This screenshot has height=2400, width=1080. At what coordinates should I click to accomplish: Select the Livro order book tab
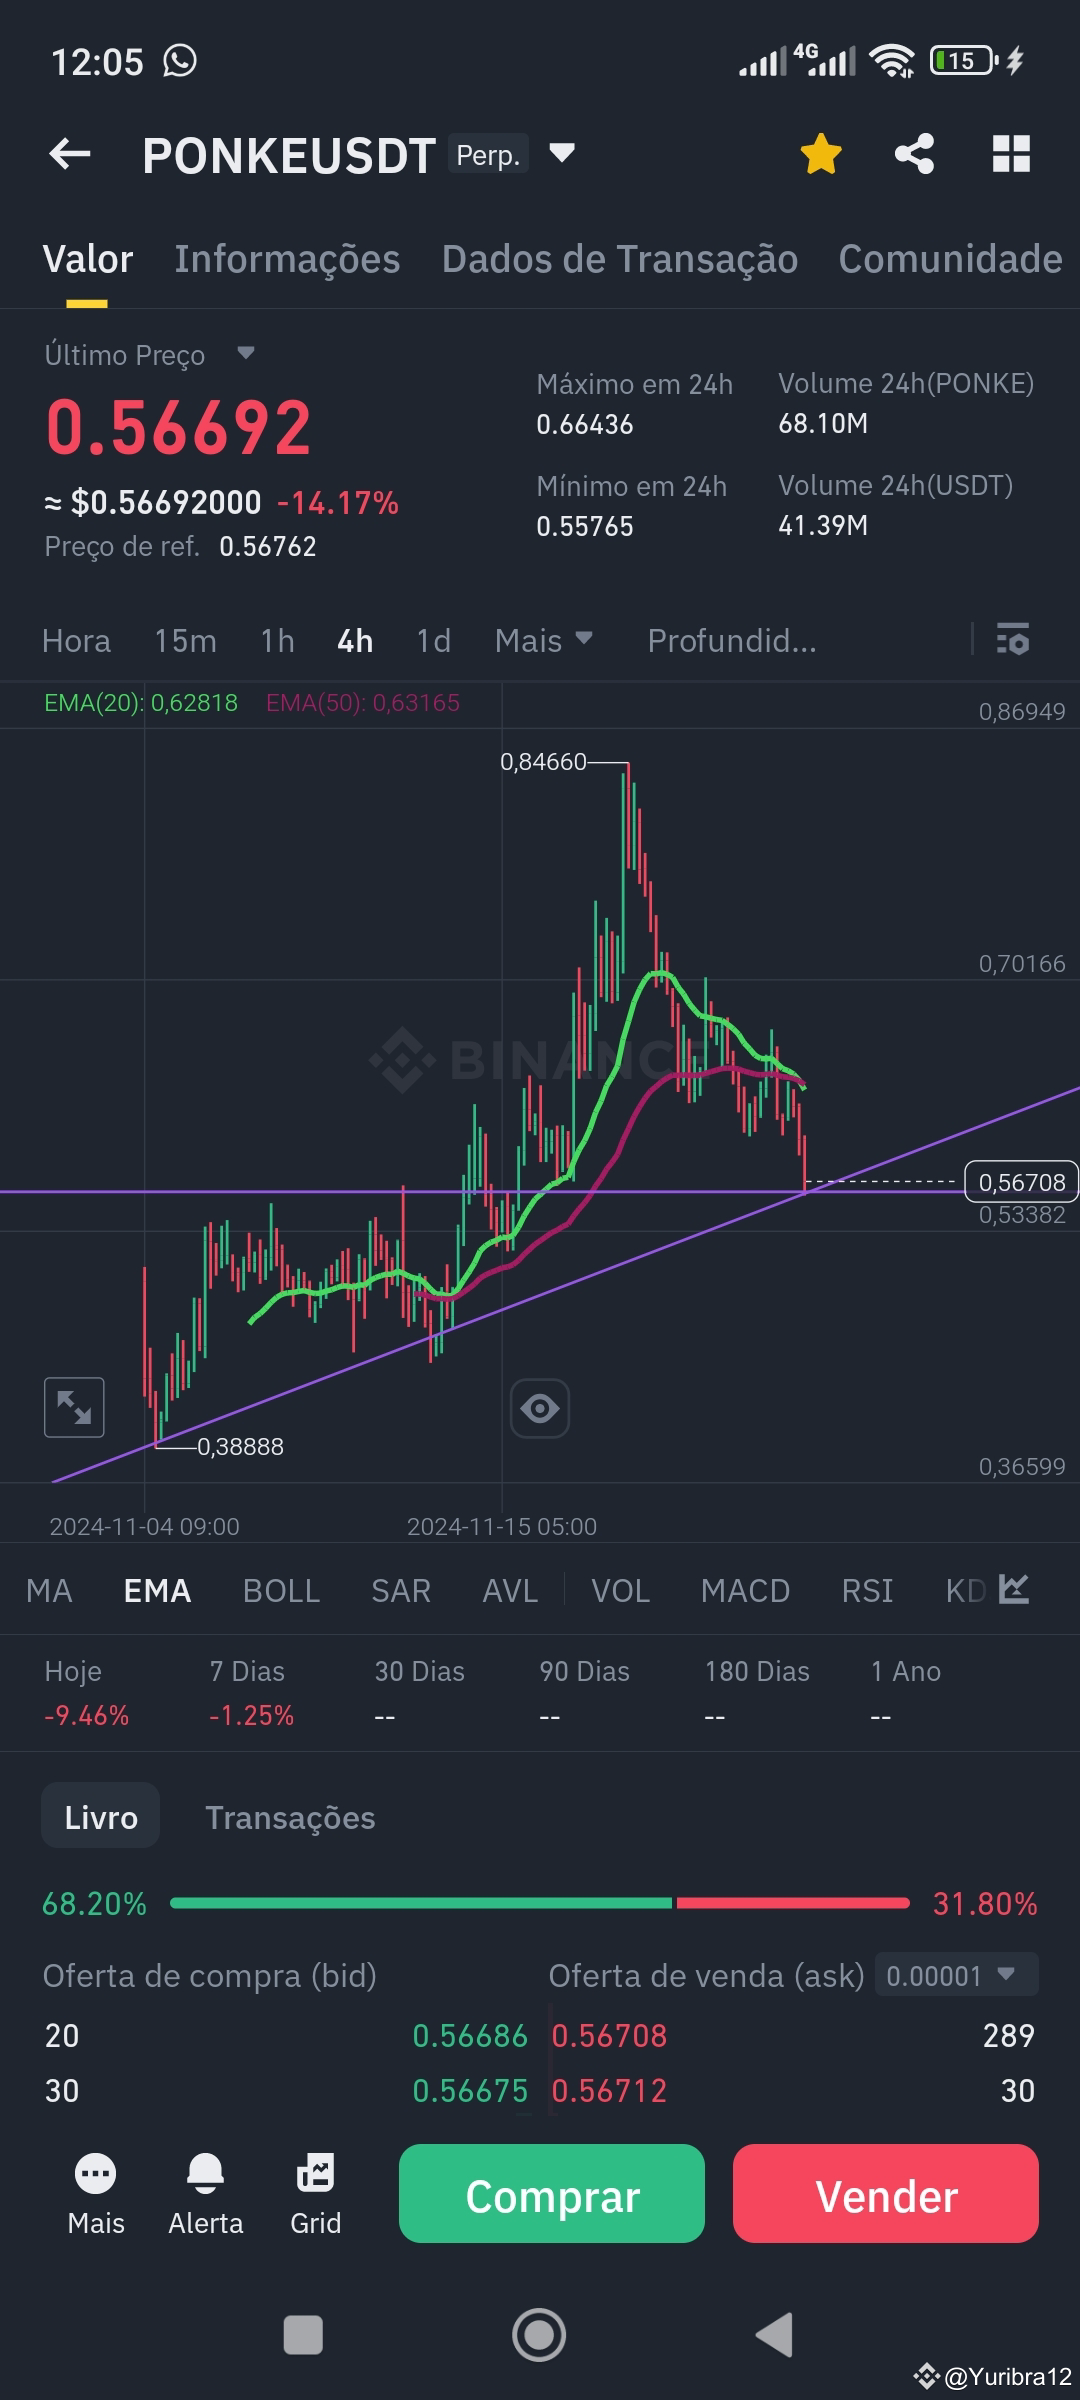pyautogui.click(x=101, y=1817)
